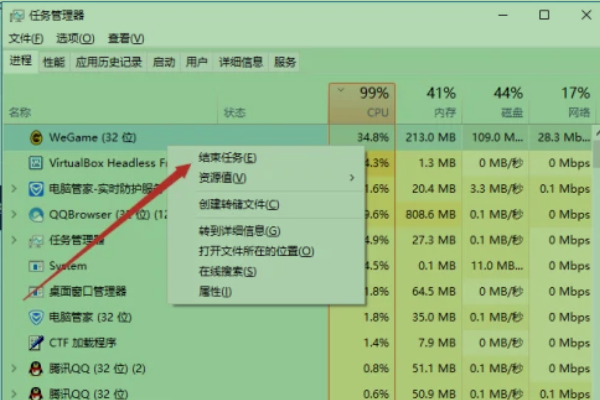The image size is (600, 400).
Task: Select the 电脑管家 (32 位) process name
Action: 90,317
